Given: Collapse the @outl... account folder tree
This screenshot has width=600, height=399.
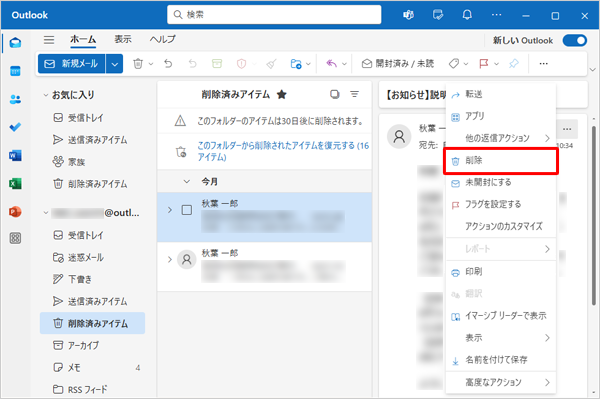Looking at the screenshot, I should [46, 213].
